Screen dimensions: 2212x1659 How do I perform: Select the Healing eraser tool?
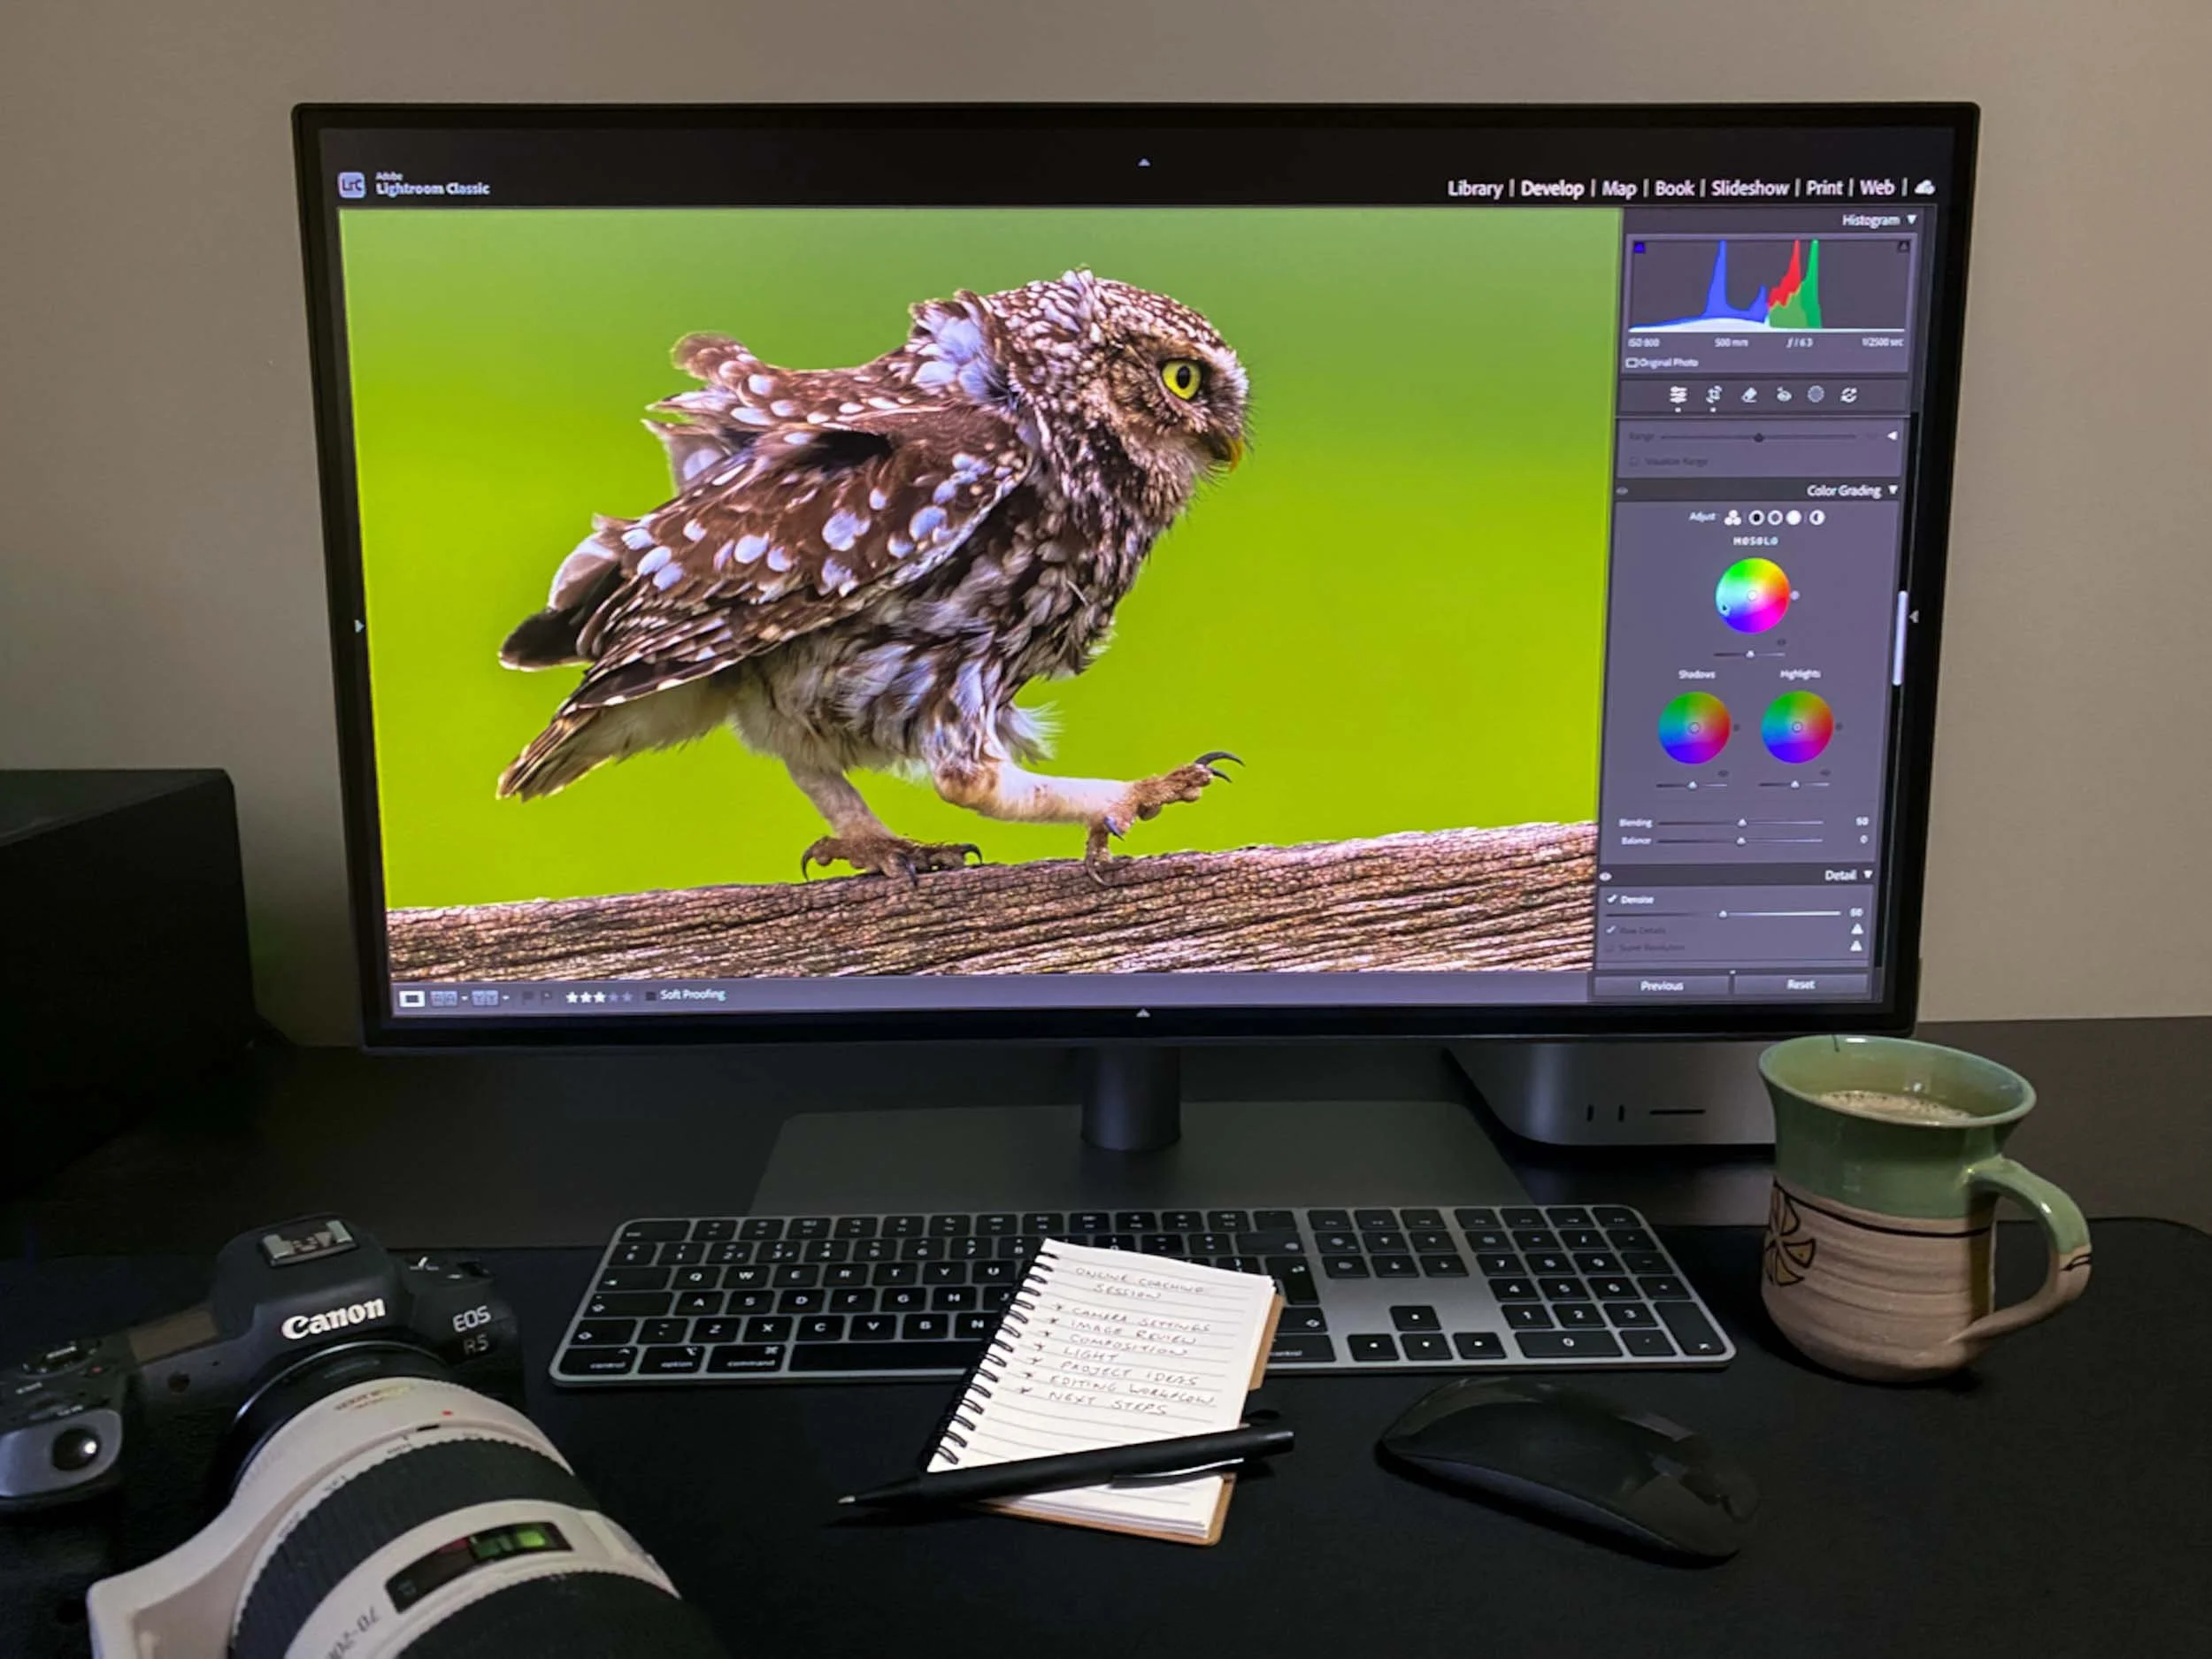pos(1749,395)
